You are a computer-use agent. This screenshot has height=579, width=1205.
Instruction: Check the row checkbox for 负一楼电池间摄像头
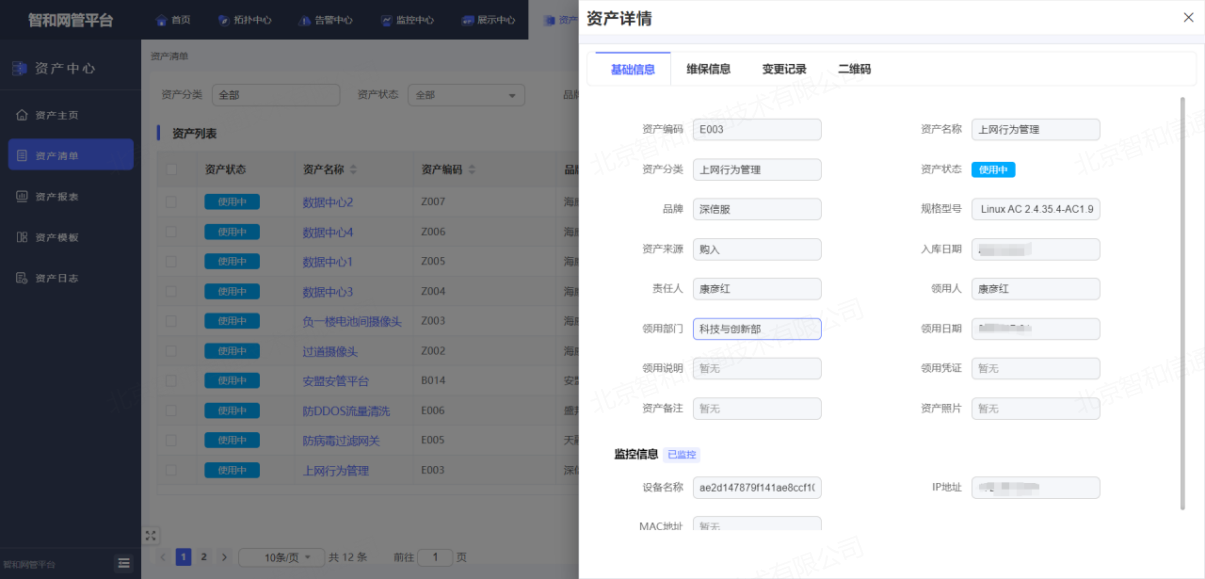point(172,321)
